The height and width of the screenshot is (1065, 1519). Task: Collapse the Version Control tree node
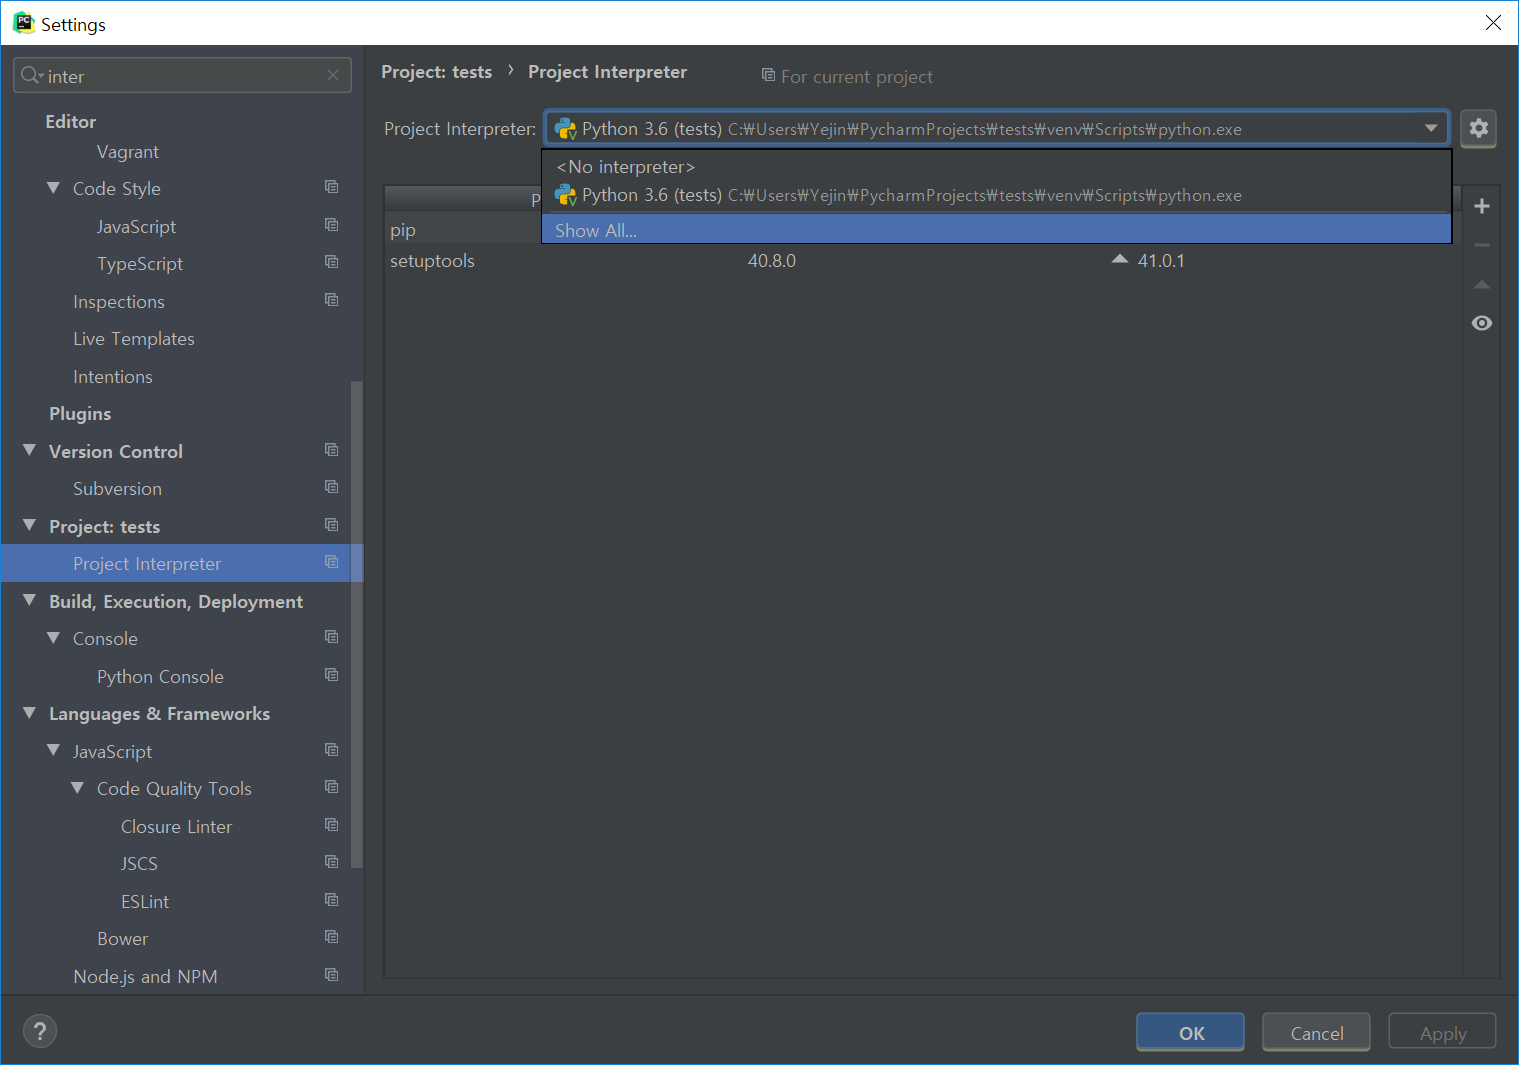(29, 451)
